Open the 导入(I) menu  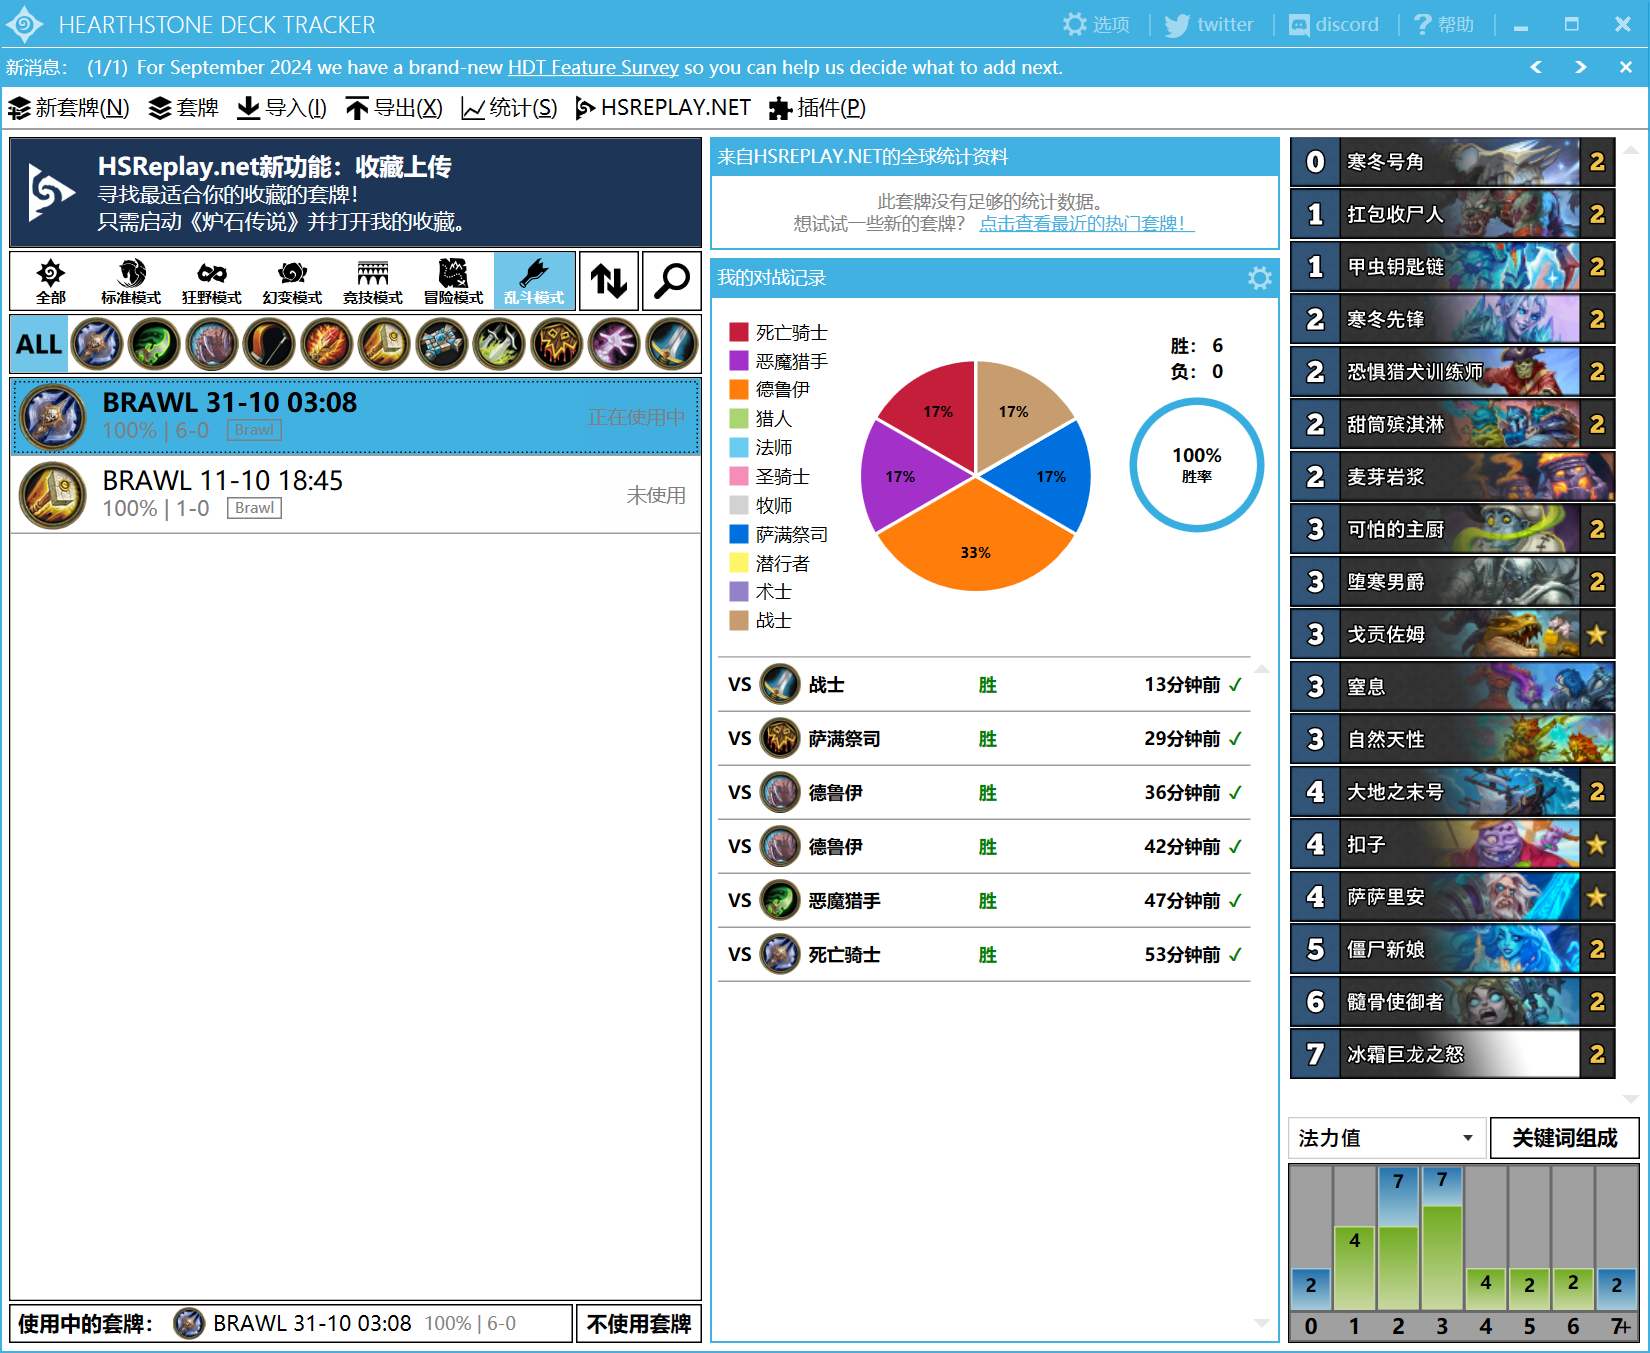pyautogui.click(x=282, y=107)
